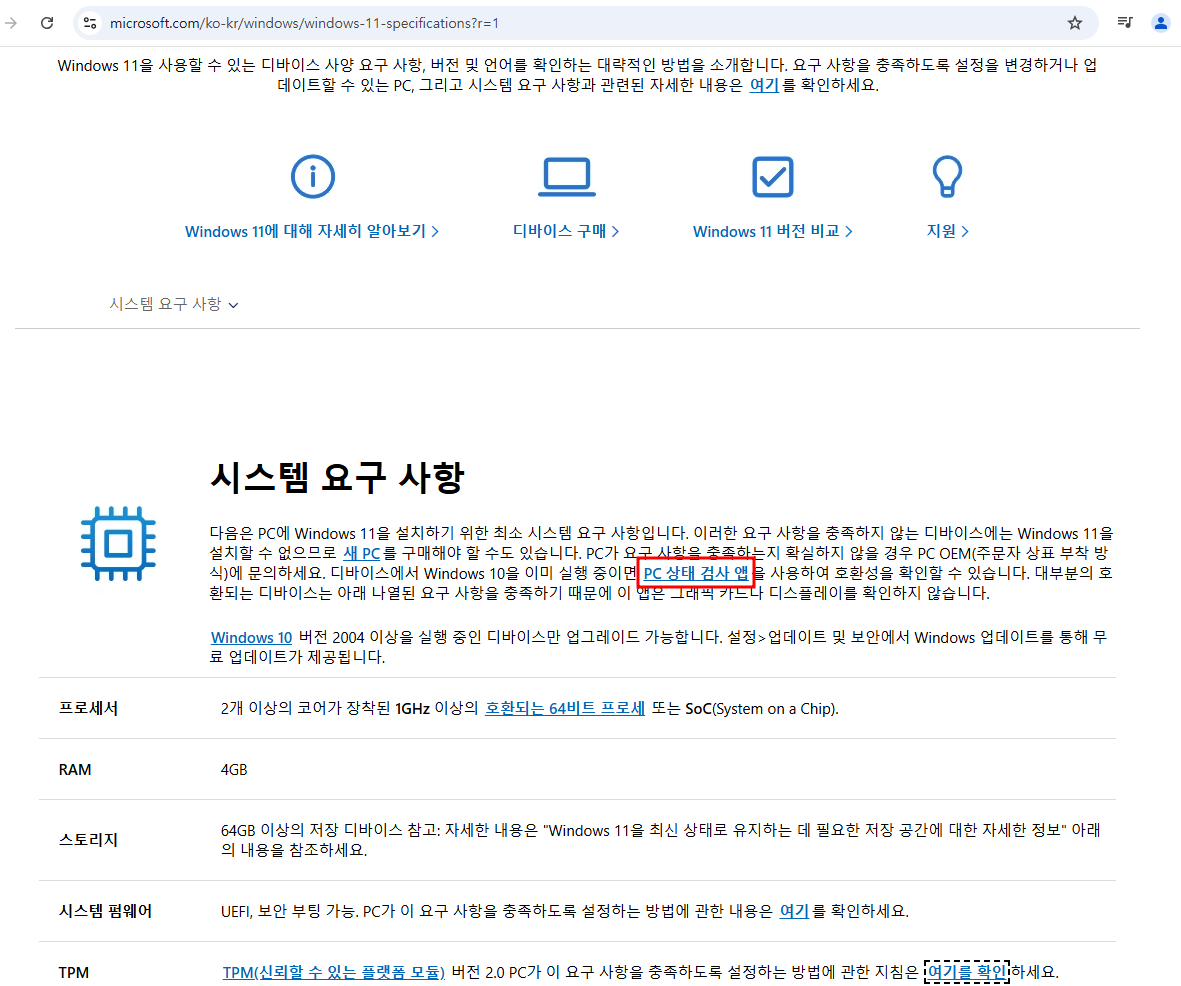Click the forward navigation arrow
Viewport: 1181px width, 986px height.
tap(11, 23)
